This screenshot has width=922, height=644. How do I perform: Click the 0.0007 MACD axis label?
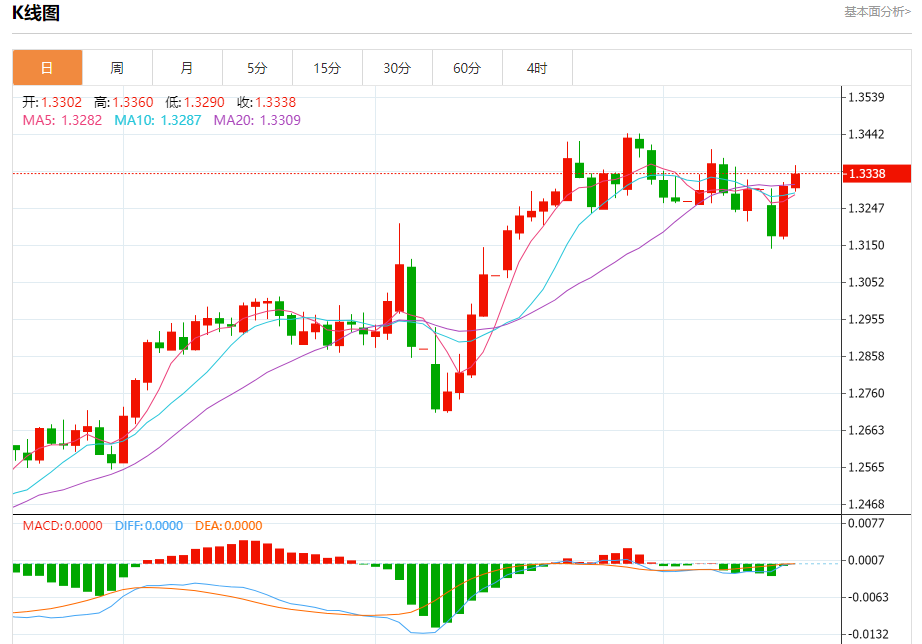coord(866,560)
